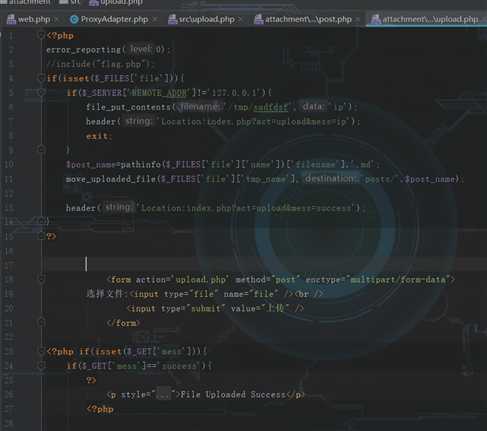Click header call with mess=success on line 13
487x431 pixels.
pos(216,208)
